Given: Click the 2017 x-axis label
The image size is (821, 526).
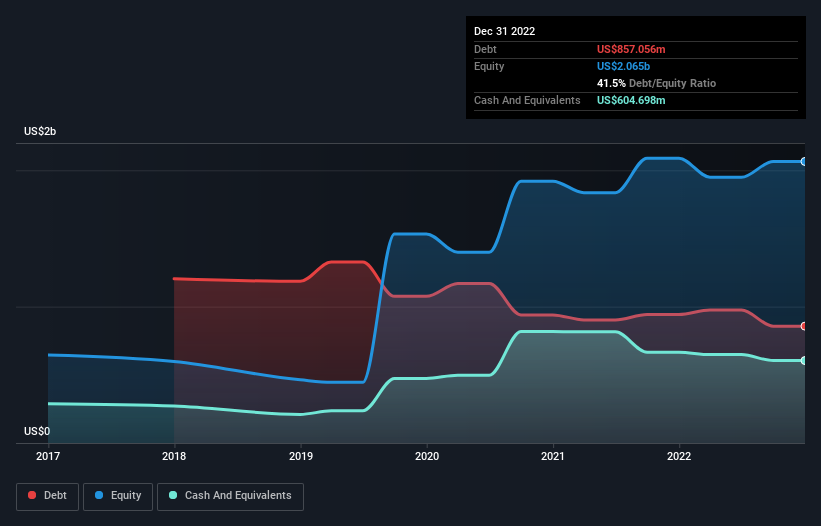Looking at the screenshot, I should click(48, 456).
